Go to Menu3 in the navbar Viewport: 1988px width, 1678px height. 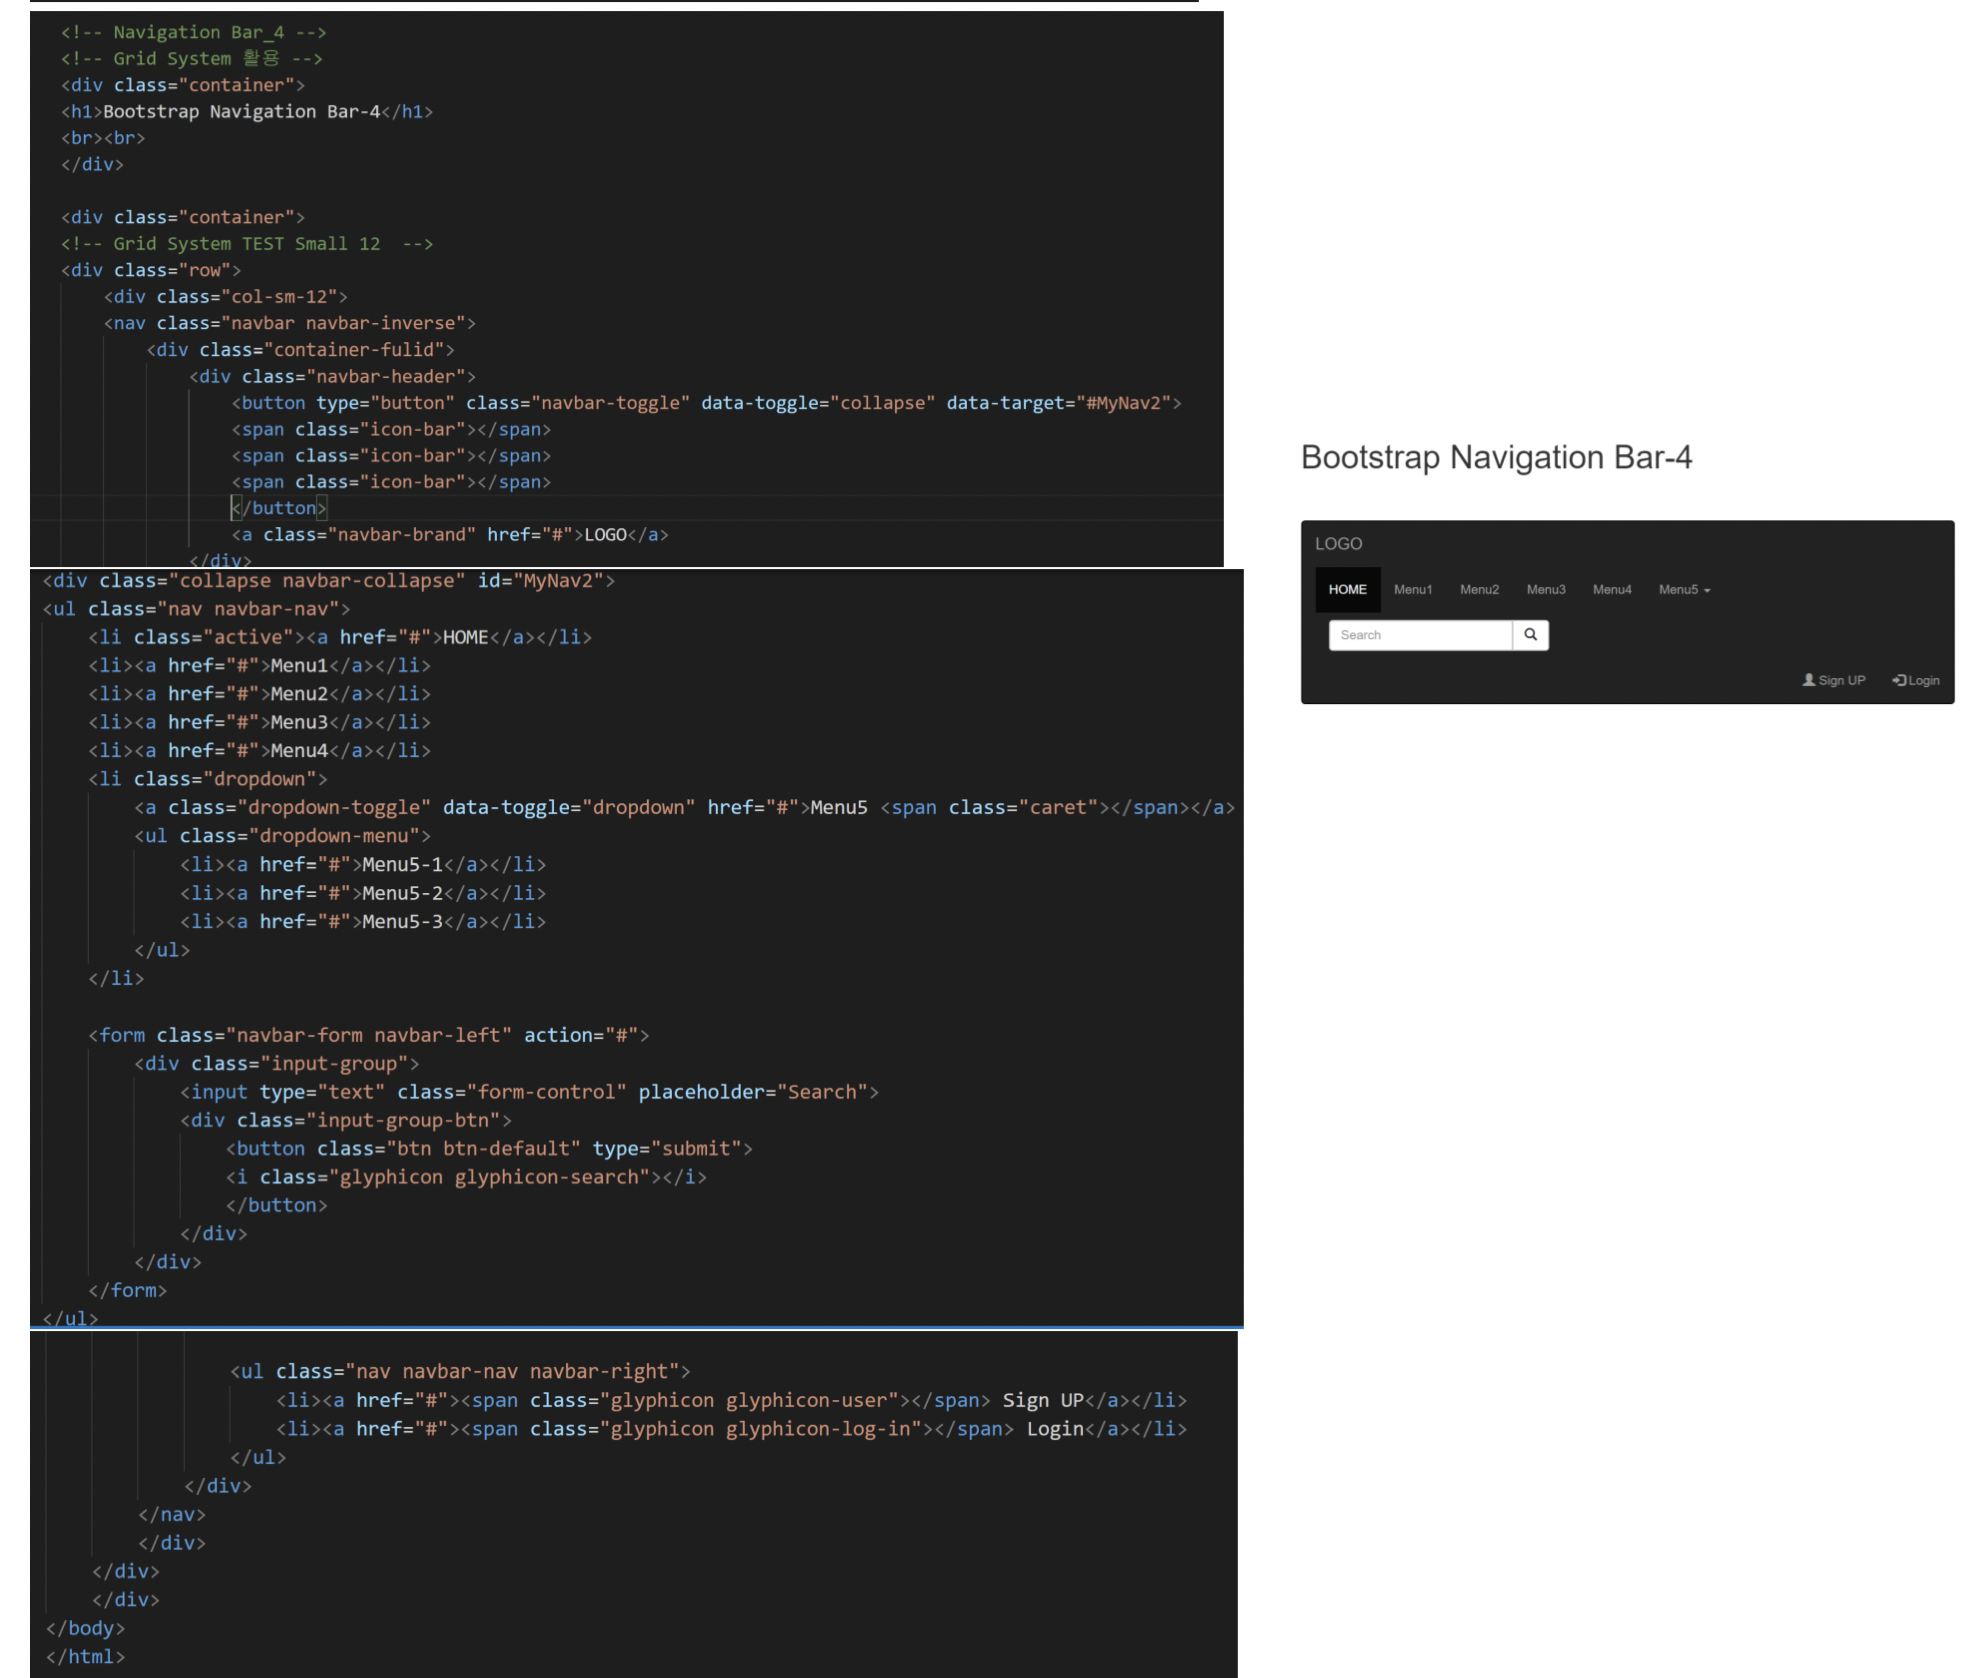[x=1545, y=590]
